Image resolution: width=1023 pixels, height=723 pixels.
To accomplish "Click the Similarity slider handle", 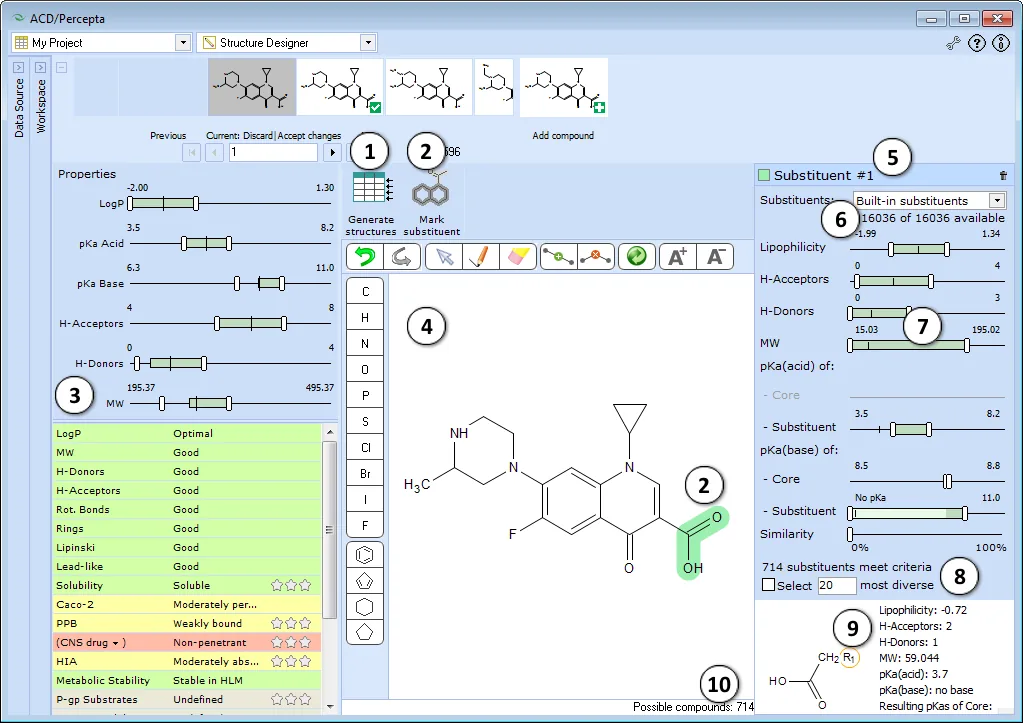I will point(850,534).
